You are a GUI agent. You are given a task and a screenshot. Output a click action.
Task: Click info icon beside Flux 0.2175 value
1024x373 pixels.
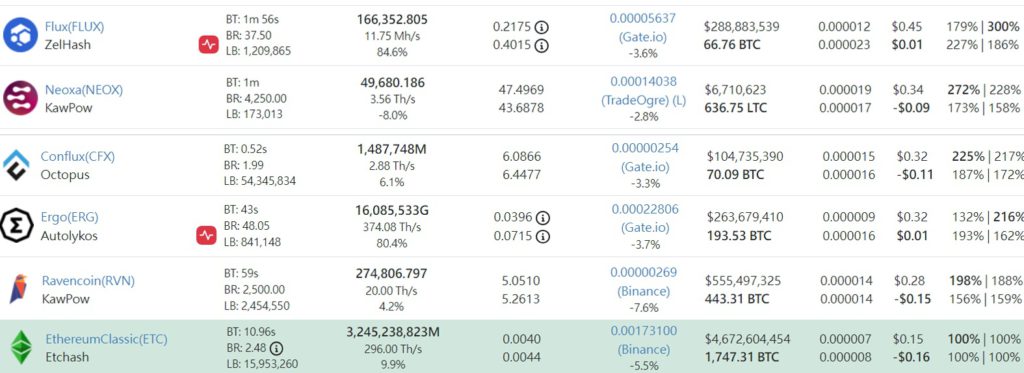pos(541,27)
